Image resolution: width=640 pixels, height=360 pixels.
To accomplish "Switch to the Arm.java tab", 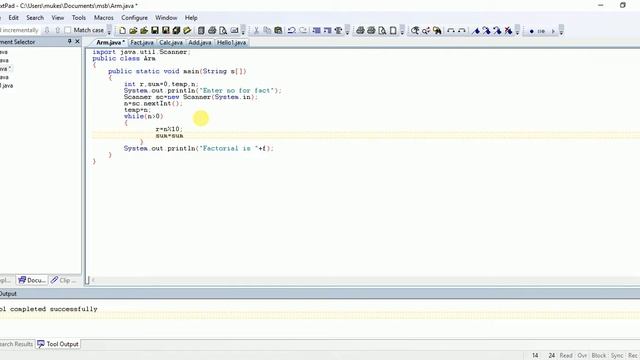I will tap(110, 42).
